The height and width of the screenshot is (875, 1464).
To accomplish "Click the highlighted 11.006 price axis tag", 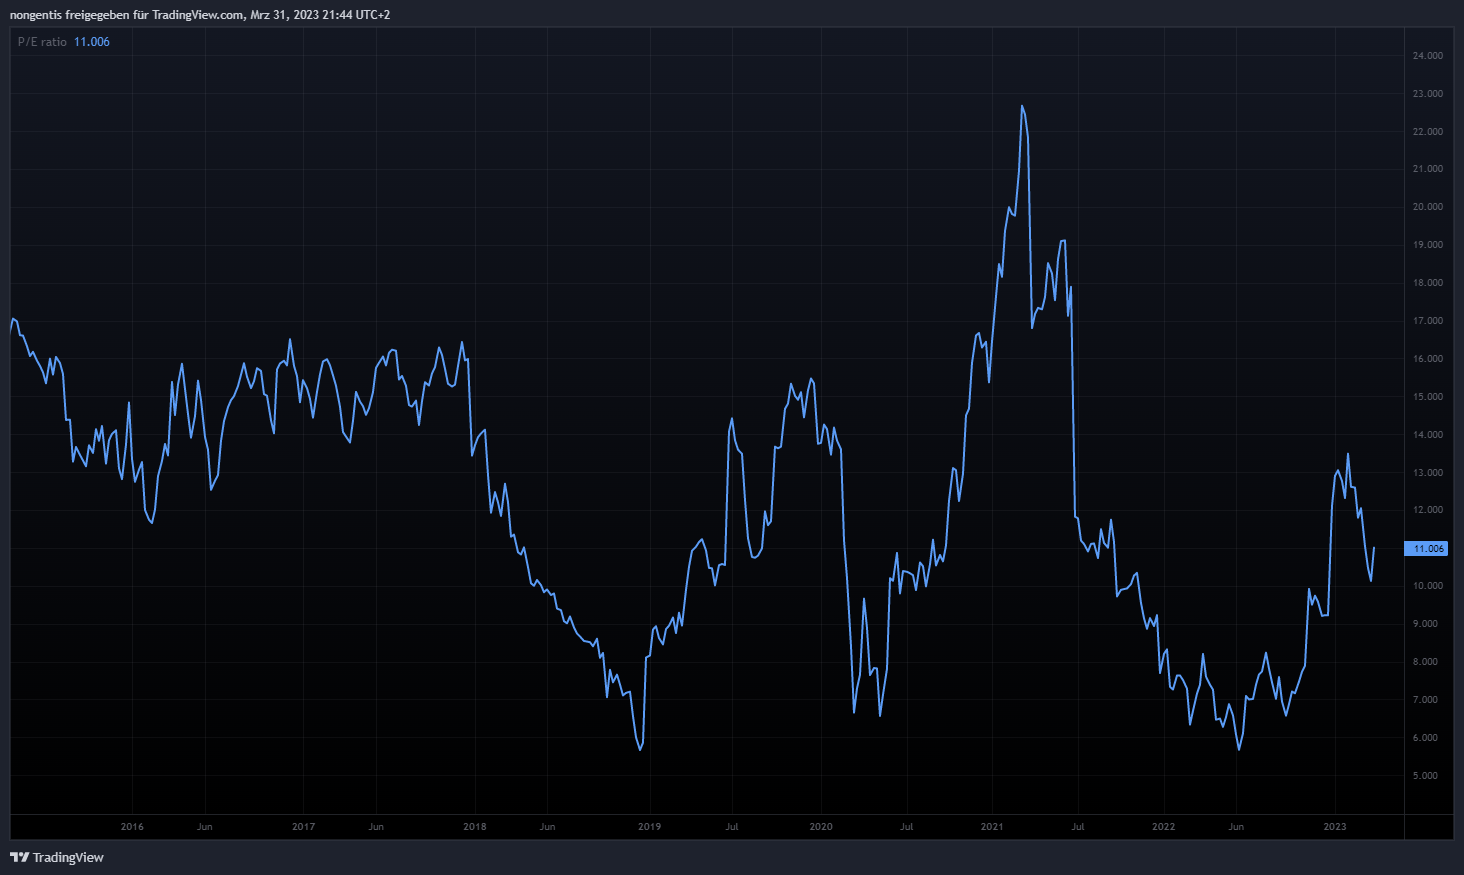I will point(1427,548).
